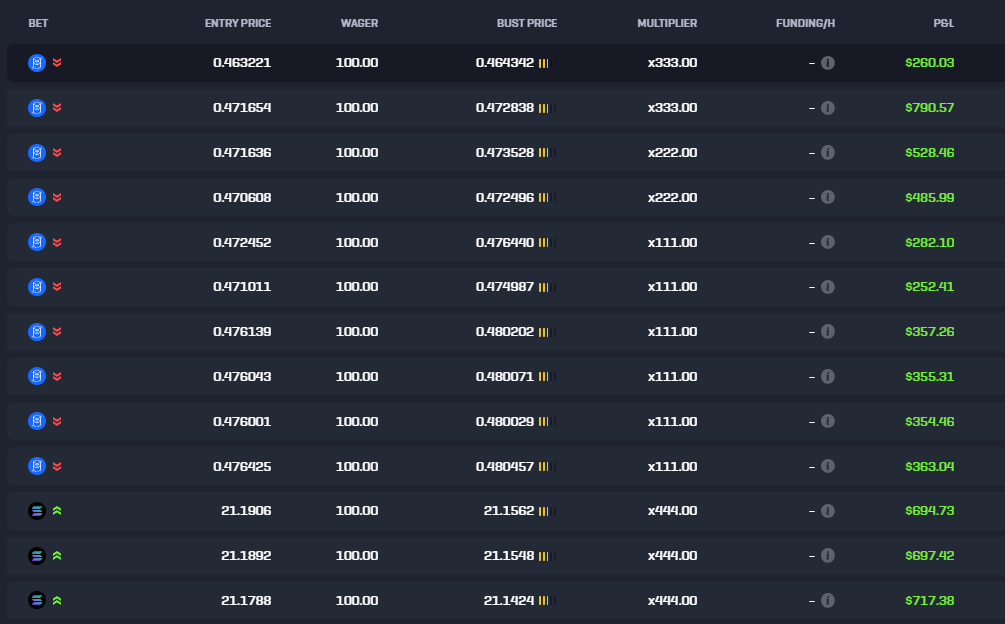The width and height of the screenshot is (1005, 624).
Task: Click P&L value $790.57
Action: click(x=929, y=108)
